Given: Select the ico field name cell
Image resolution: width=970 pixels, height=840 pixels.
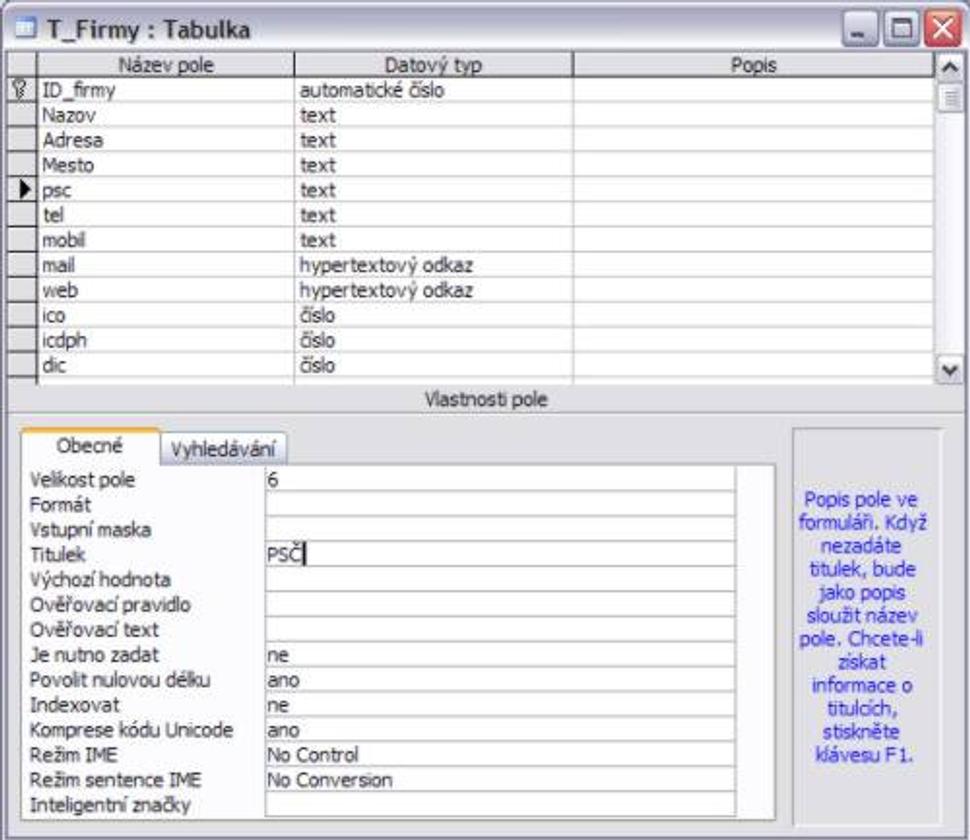Looking at the screenshot, I should (x=166, y=315).
